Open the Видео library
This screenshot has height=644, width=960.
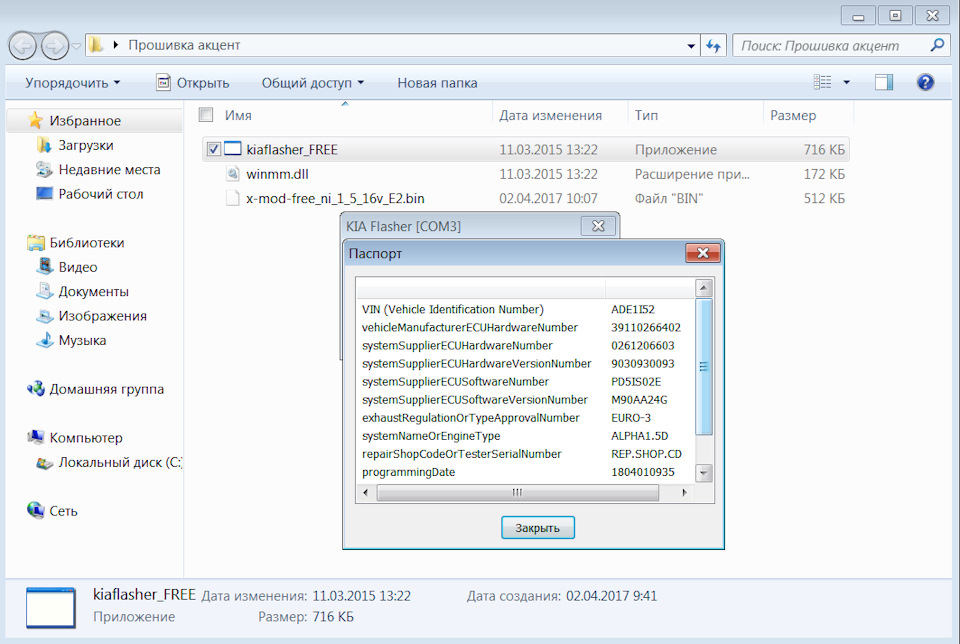(x=78, y=267)
